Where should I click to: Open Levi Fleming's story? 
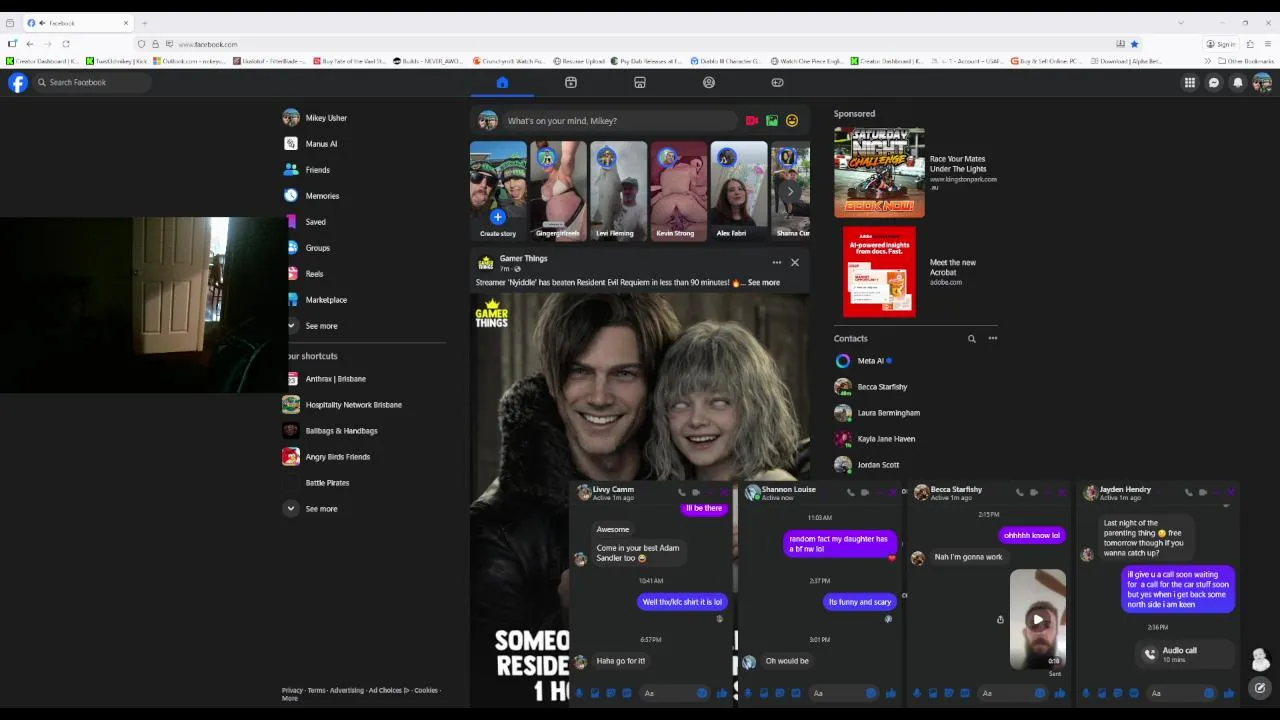pyautogui.click(x=618, y=191)
